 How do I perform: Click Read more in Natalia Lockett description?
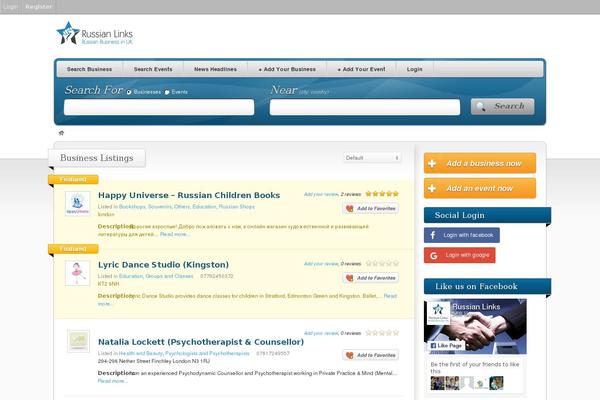pos(112,381)
